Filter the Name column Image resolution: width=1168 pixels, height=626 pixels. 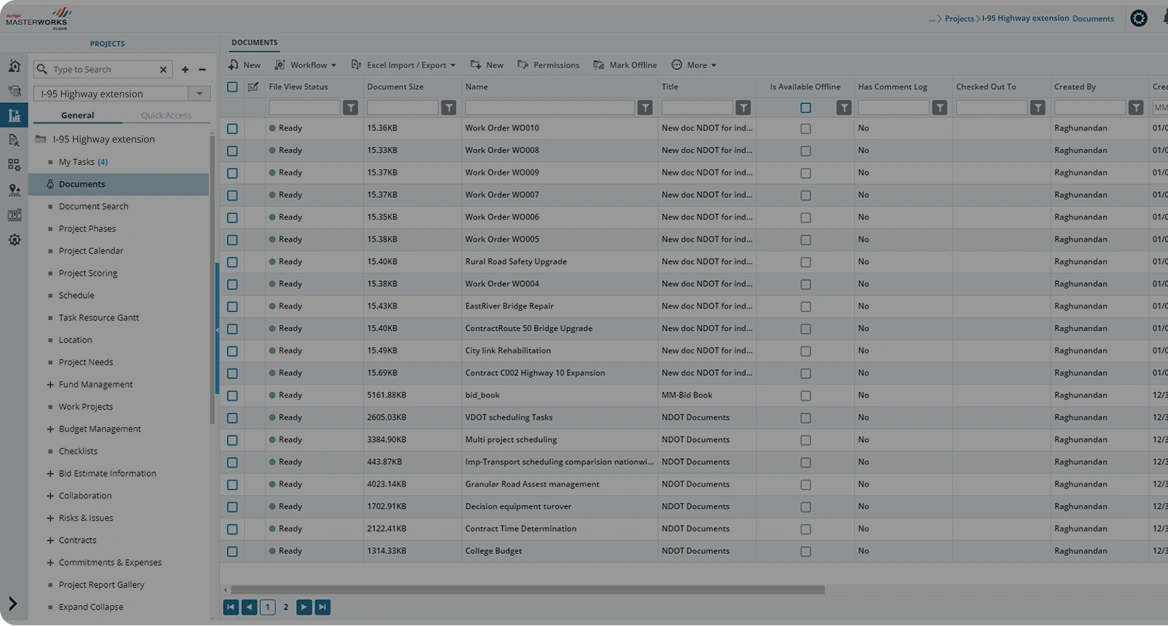645,108
